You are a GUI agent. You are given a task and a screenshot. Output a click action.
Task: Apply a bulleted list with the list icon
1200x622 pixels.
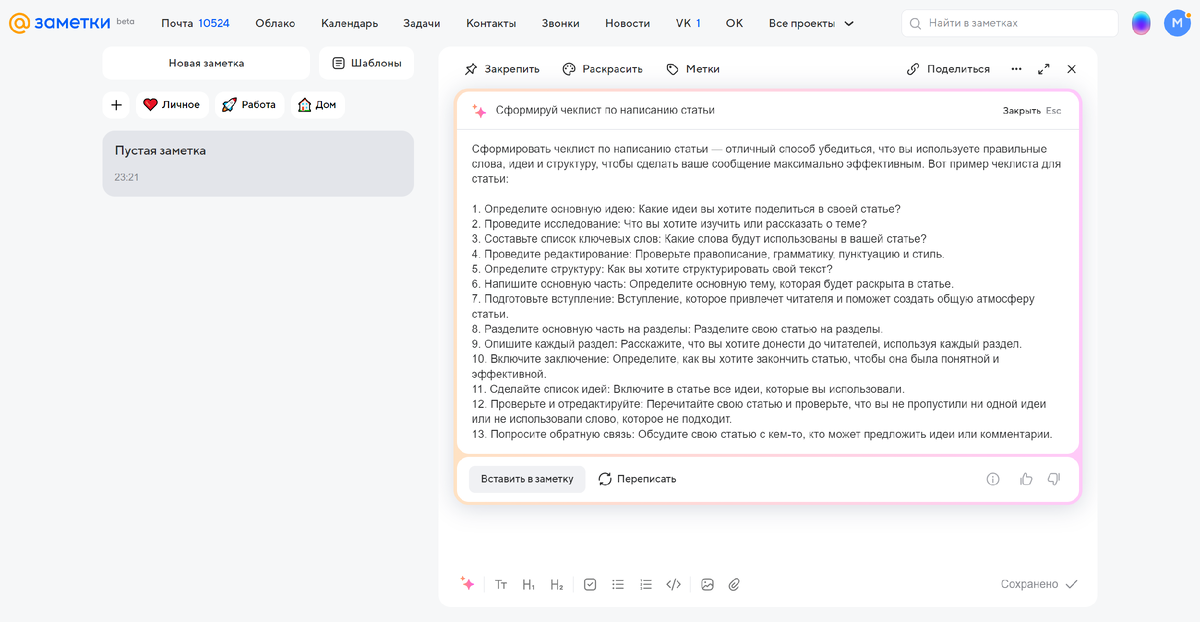point(618,584)
